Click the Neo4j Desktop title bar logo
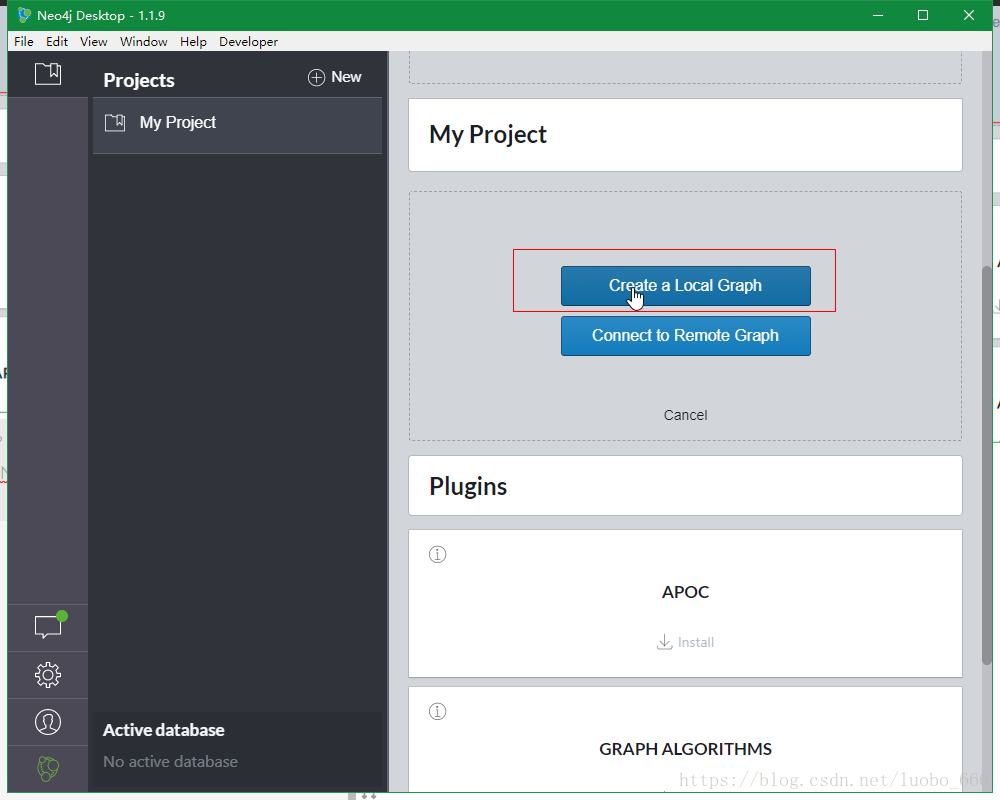 click(x=24, y=15)
